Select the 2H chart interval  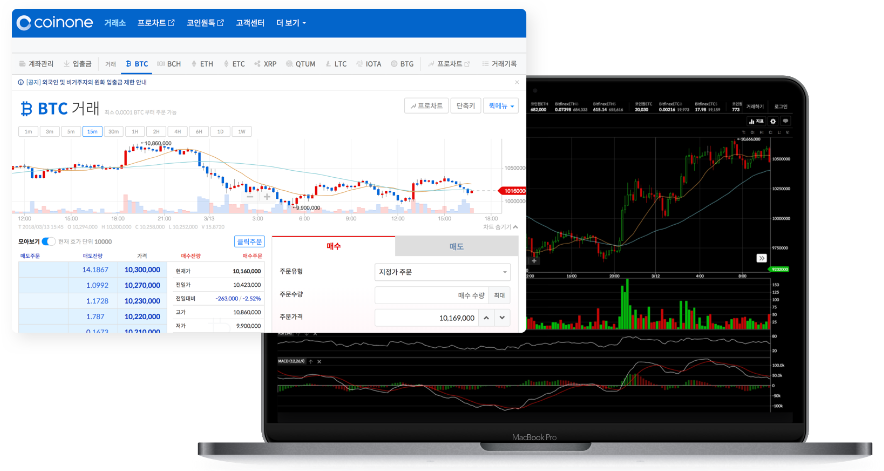(x=156, y=131)
